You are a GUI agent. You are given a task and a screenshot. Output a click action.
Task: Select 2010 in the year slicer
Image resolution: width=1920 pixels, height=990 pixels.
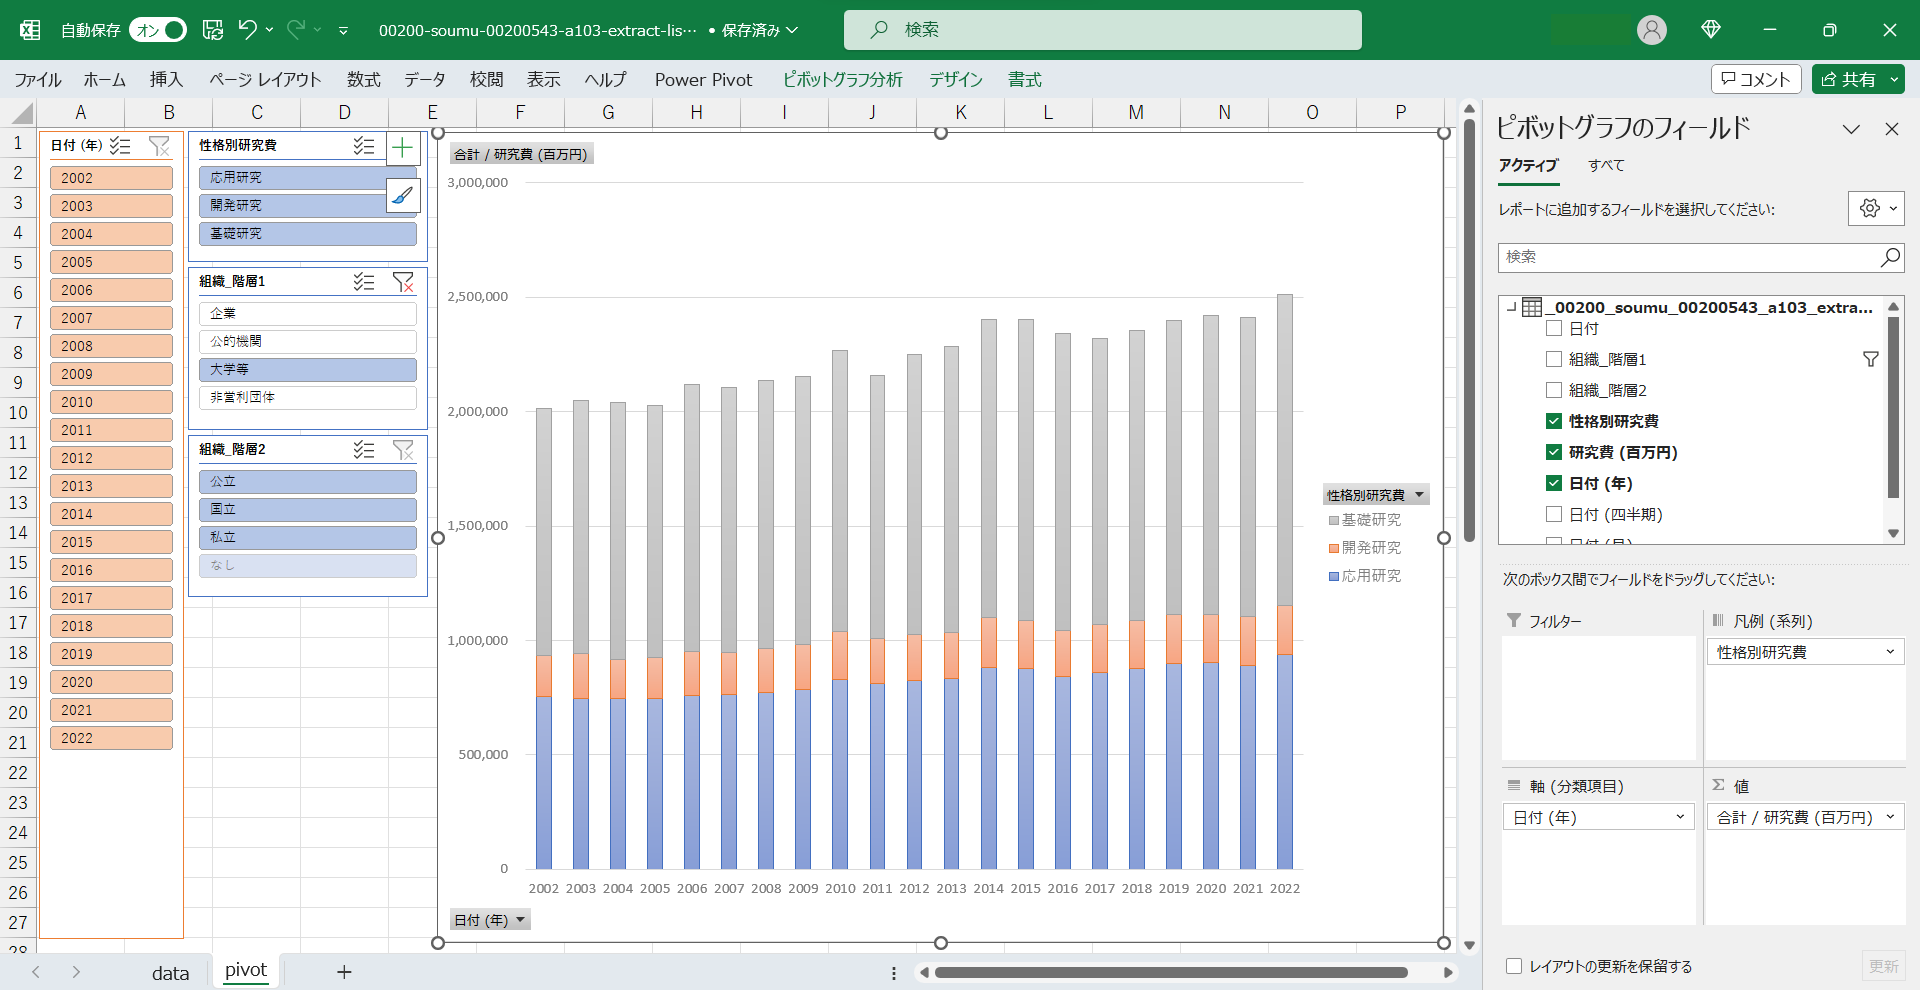111,402
